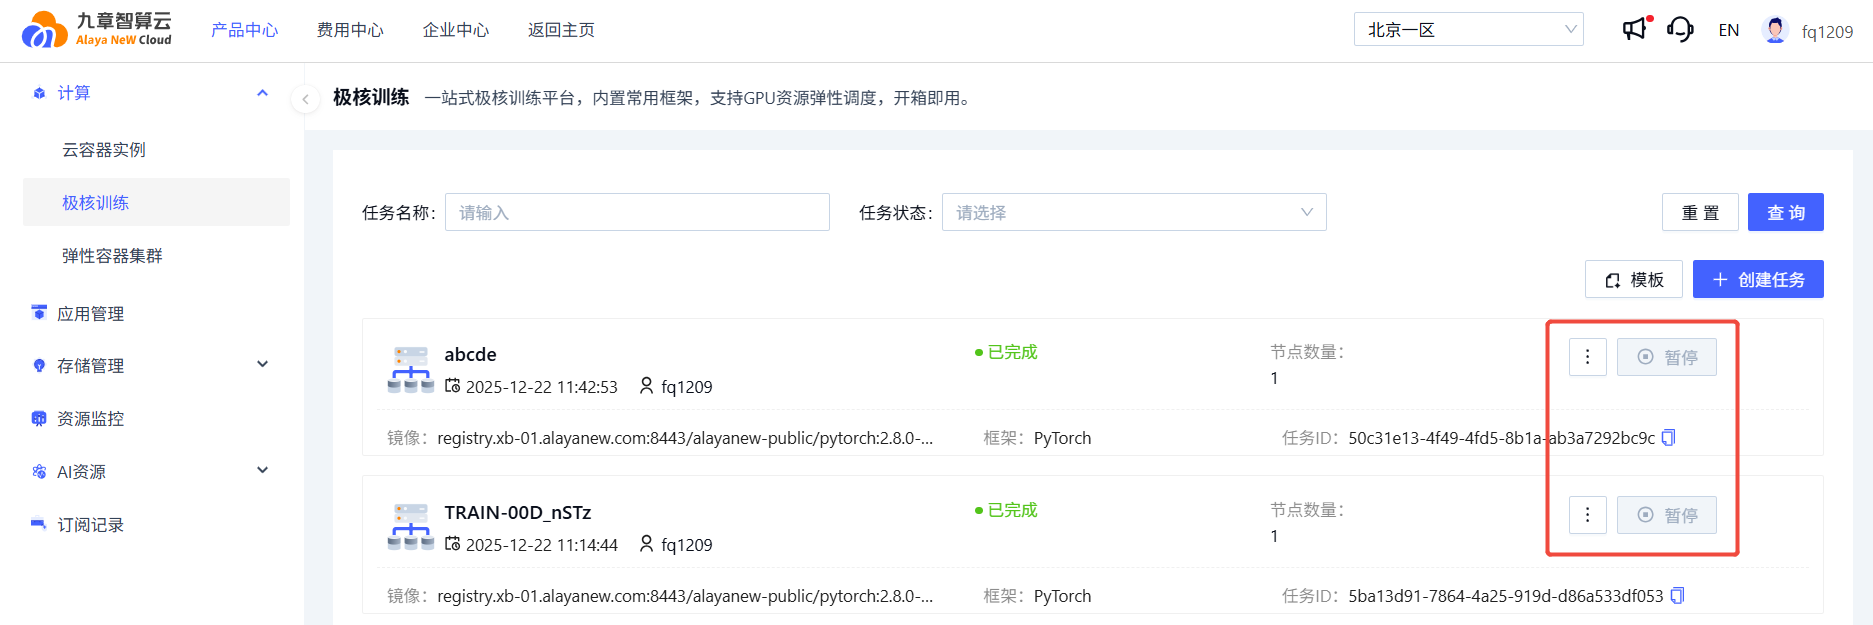Collapse the left sidebar panel

coord(305,99)
